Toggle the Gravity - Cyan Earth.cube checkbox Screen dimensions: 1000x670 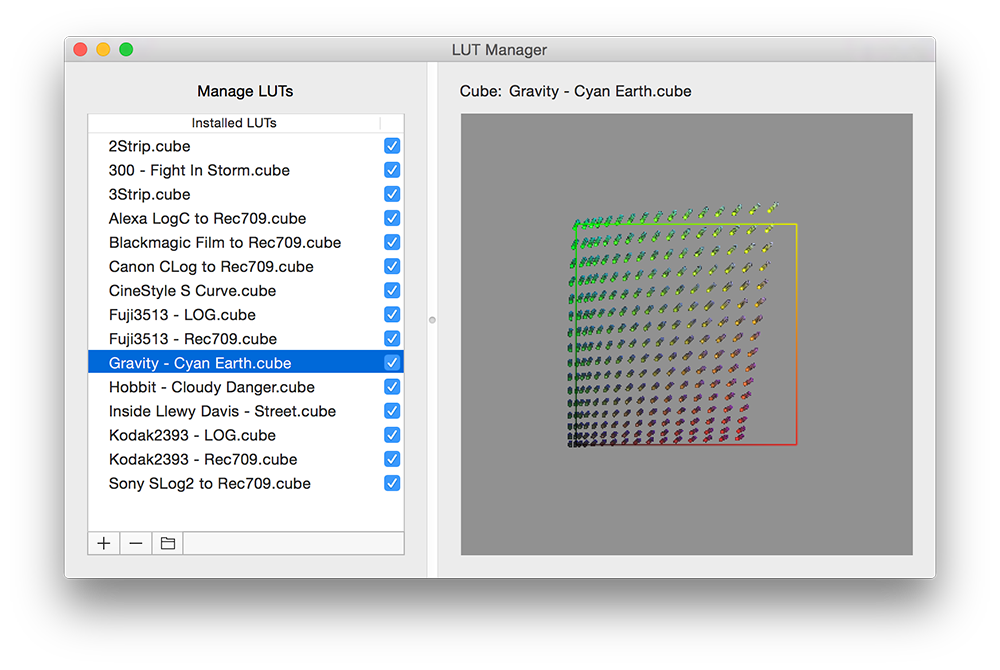pos(392,363)
